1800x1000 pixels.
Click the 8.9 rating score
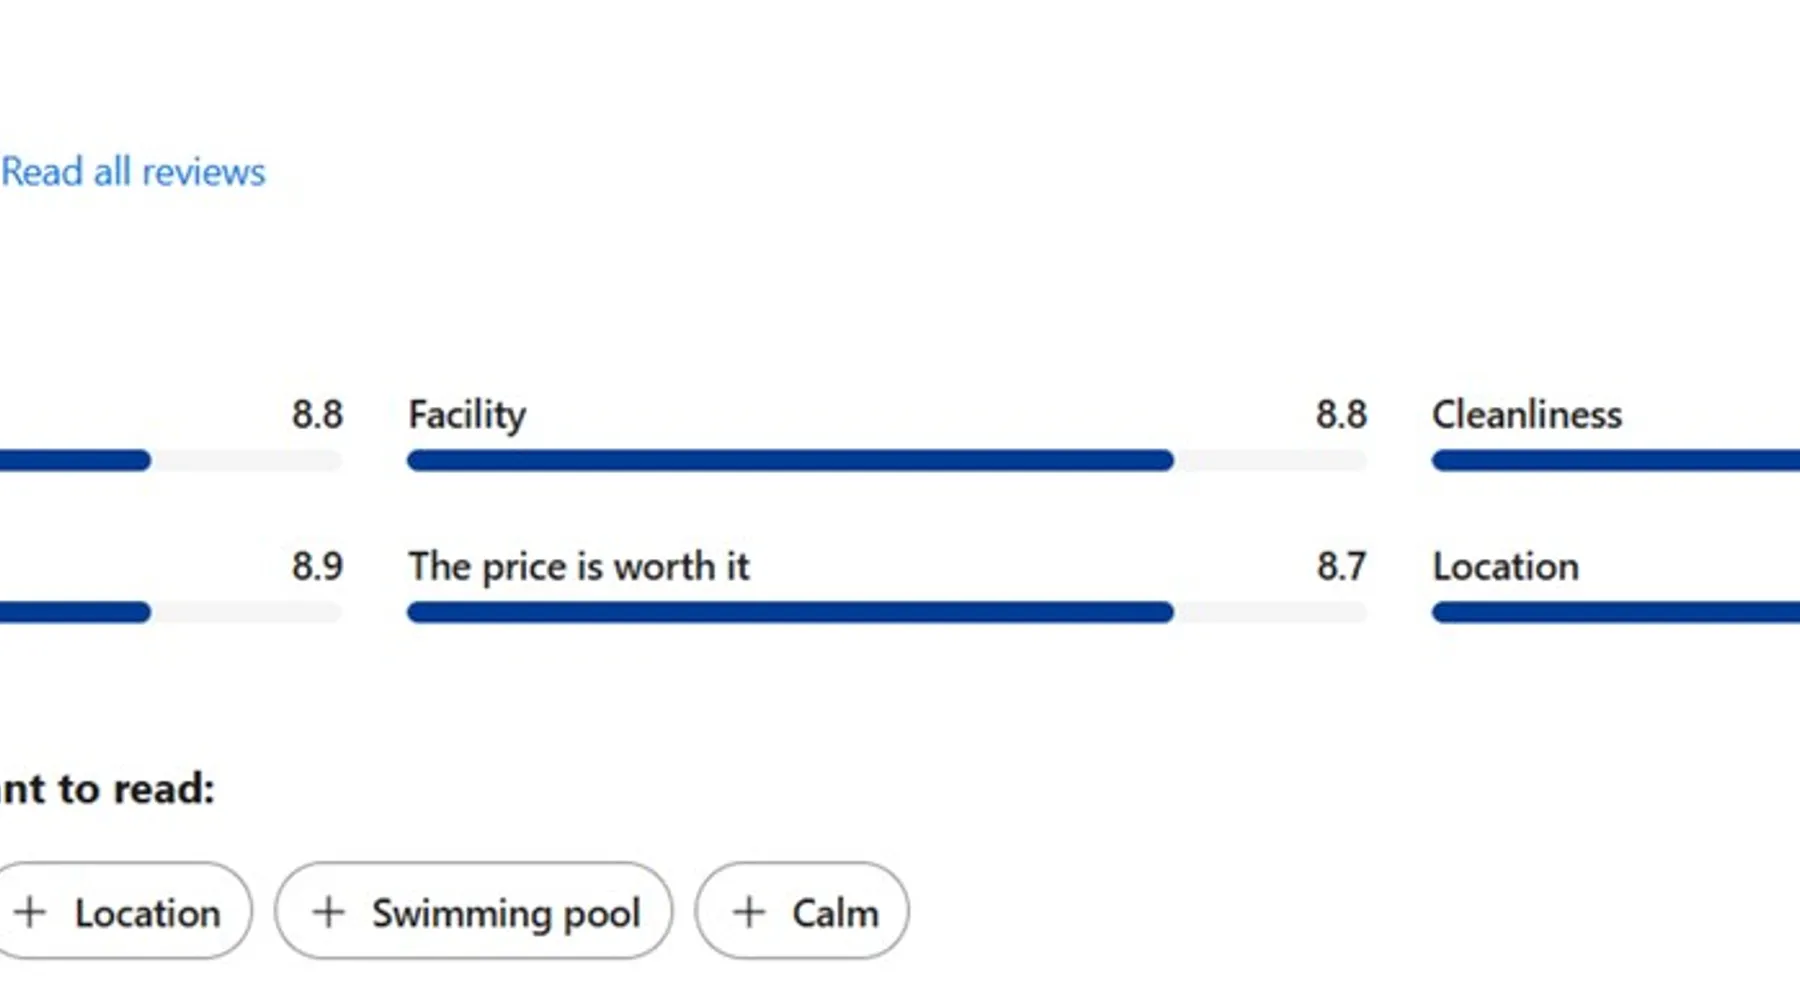(317, 567)
